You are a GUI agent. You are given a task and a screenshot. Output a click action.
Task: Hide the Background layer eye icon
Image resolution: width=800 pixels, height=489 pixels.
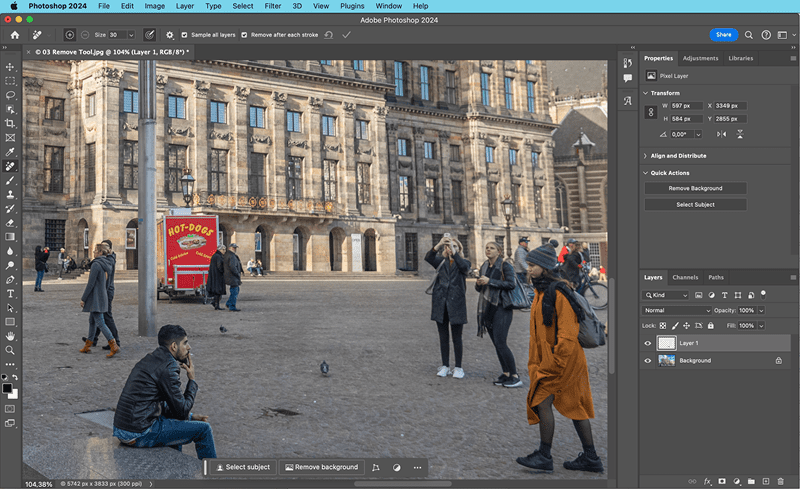[x=648, y=361]
